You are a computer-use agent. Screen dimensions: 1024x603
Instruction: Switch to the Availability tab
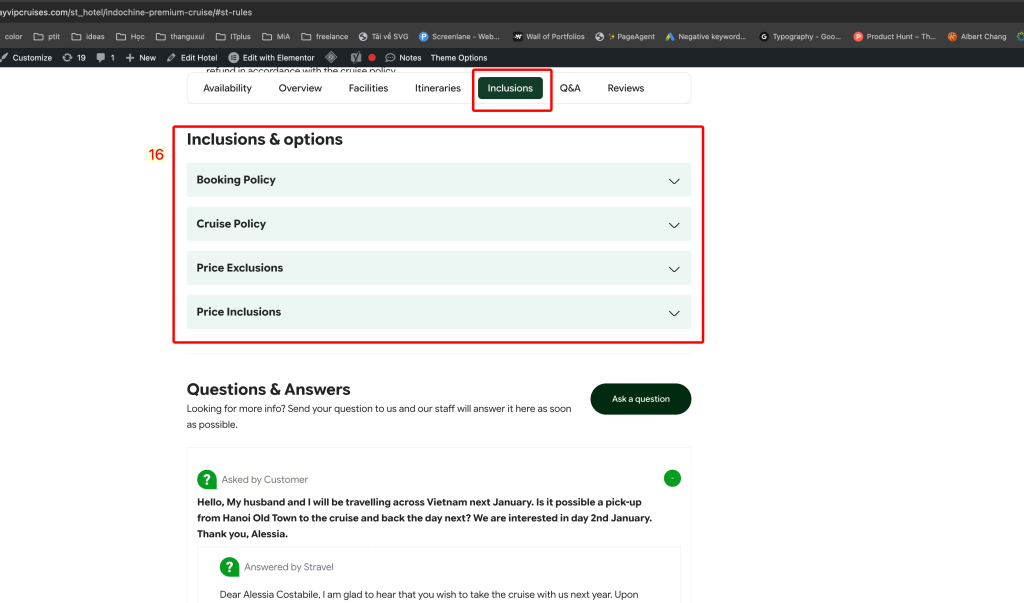(x=227, y=88)
